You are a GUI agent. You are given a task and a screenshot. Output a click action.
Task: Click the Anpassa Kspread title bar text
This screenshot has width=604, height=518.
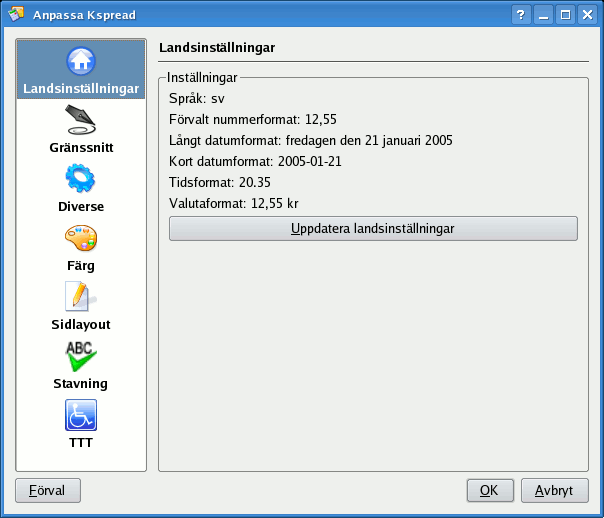[x=86, y=15]
